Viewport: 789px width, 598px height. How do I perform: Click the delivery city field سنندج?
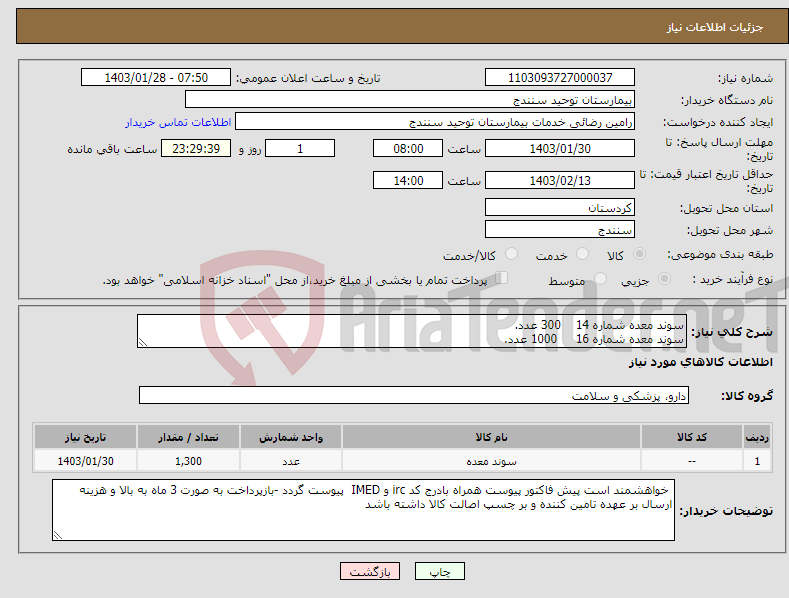pyautogui.click(x=560, y=230)
